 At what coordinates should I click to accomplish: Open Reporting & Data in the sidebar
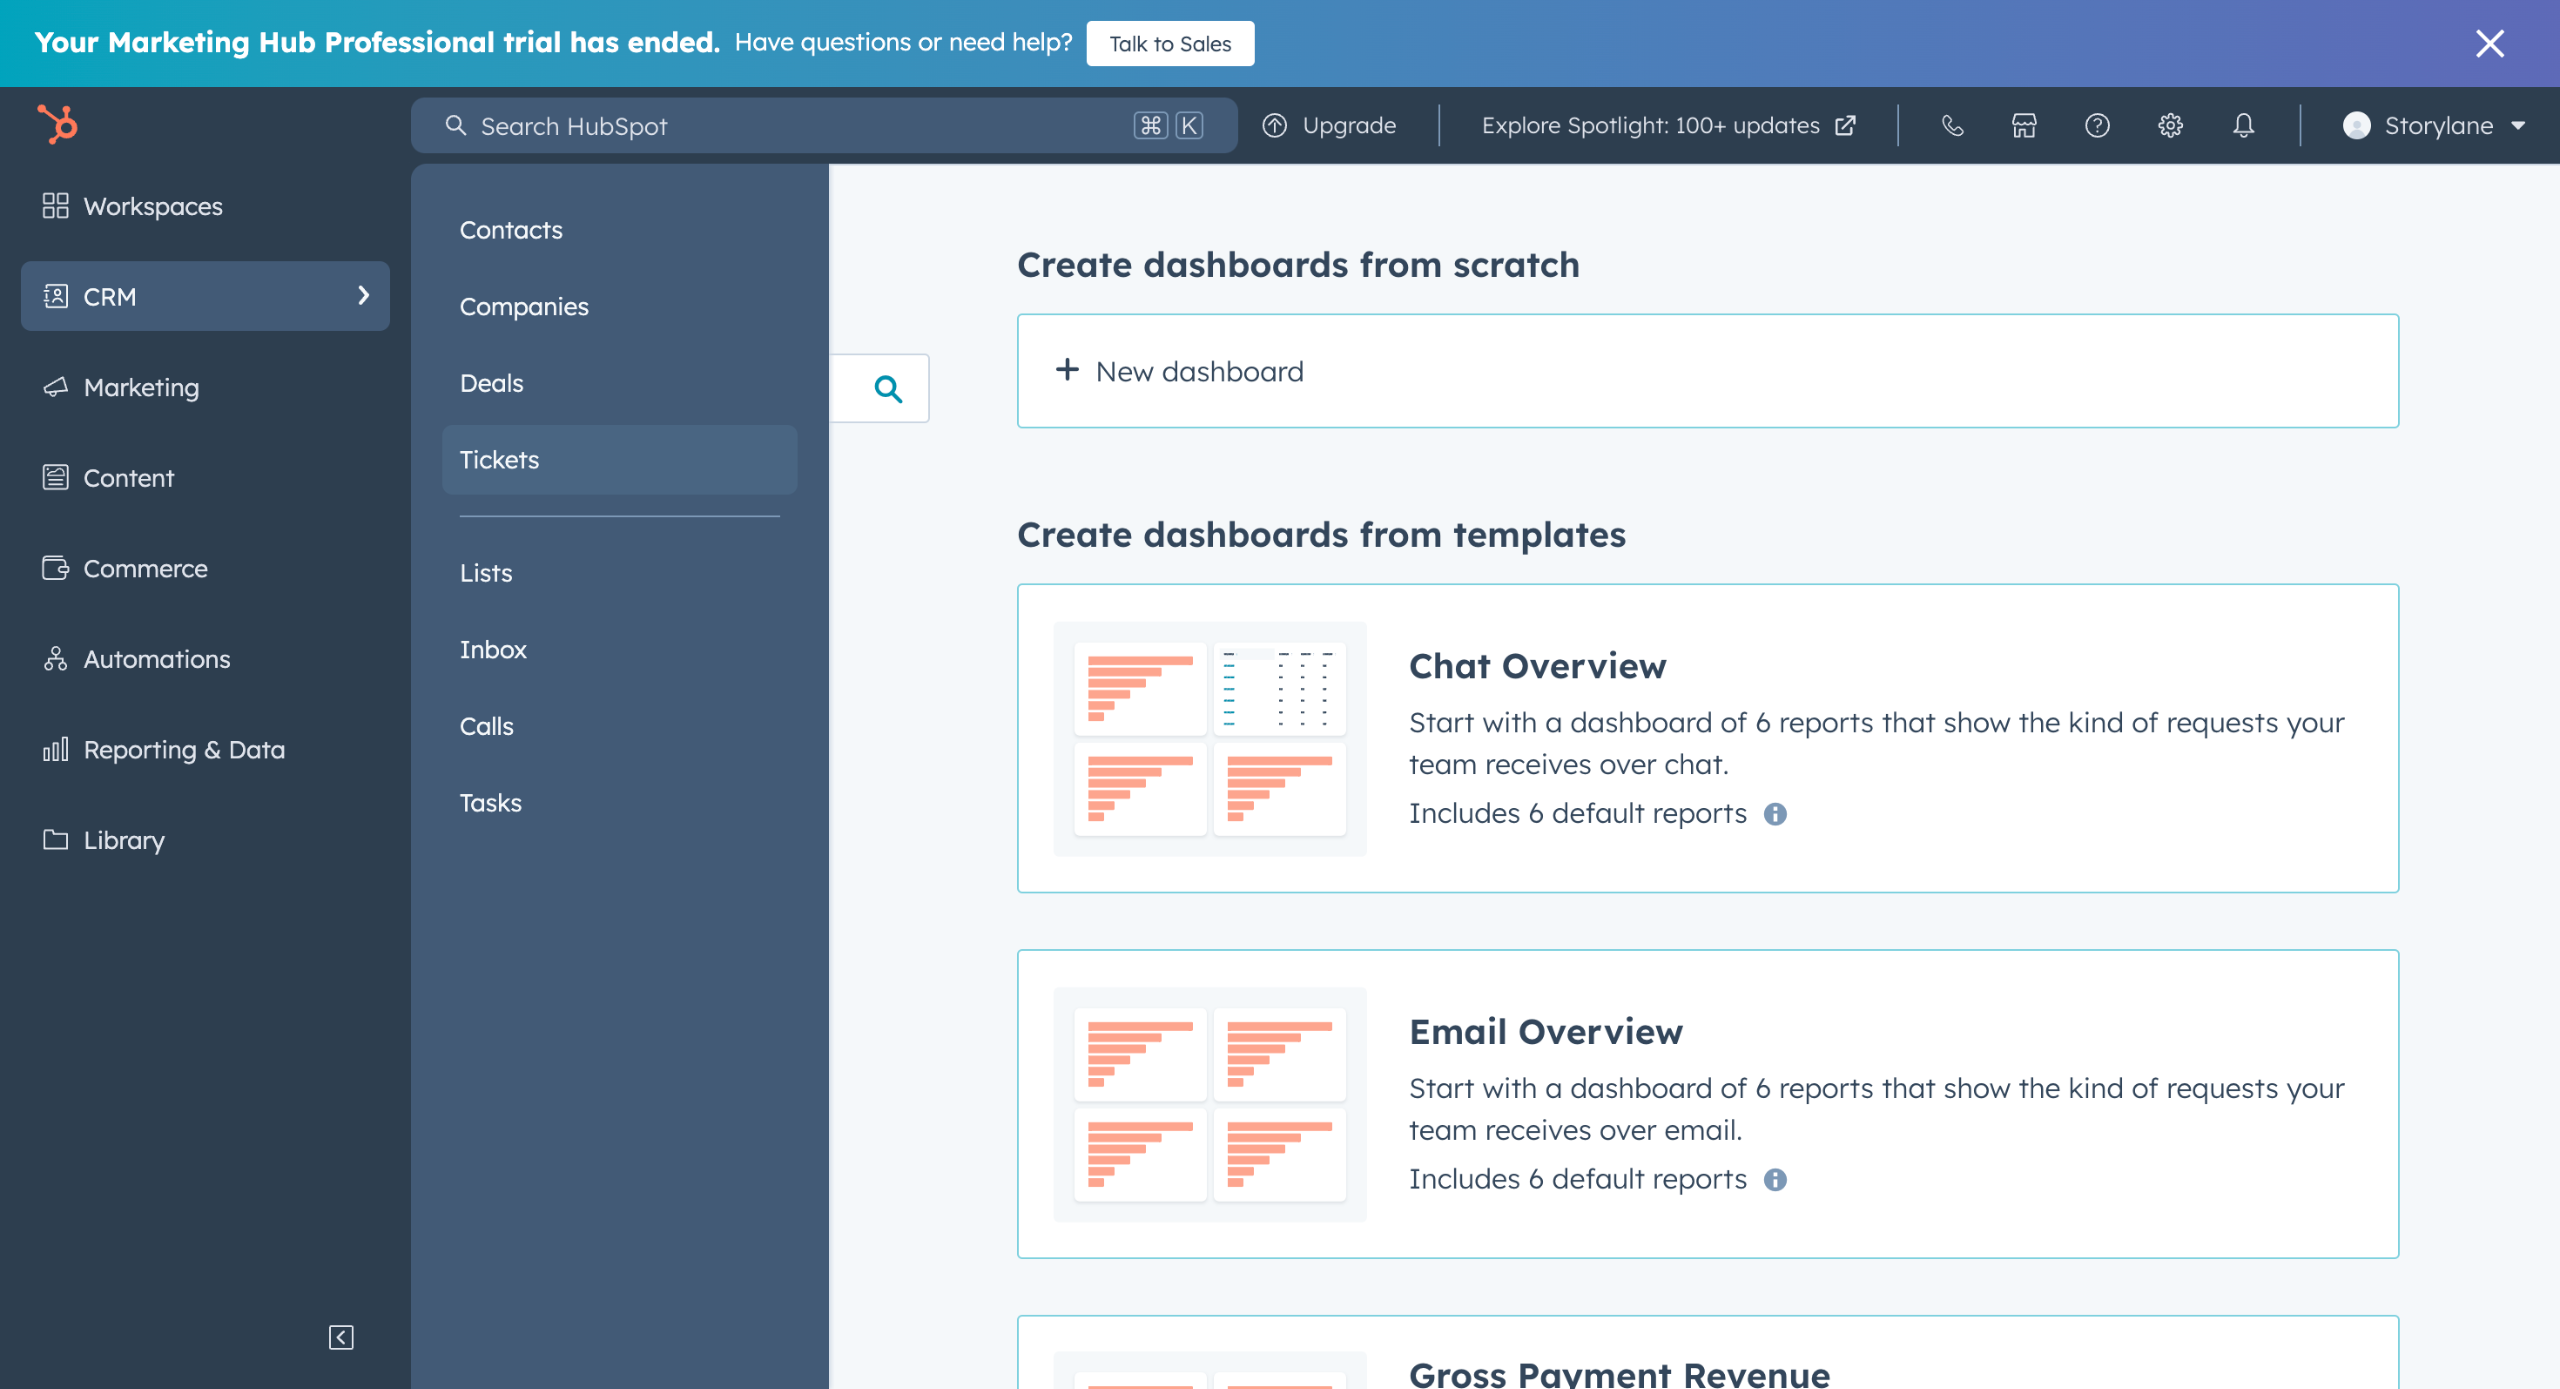coord(205,749)
